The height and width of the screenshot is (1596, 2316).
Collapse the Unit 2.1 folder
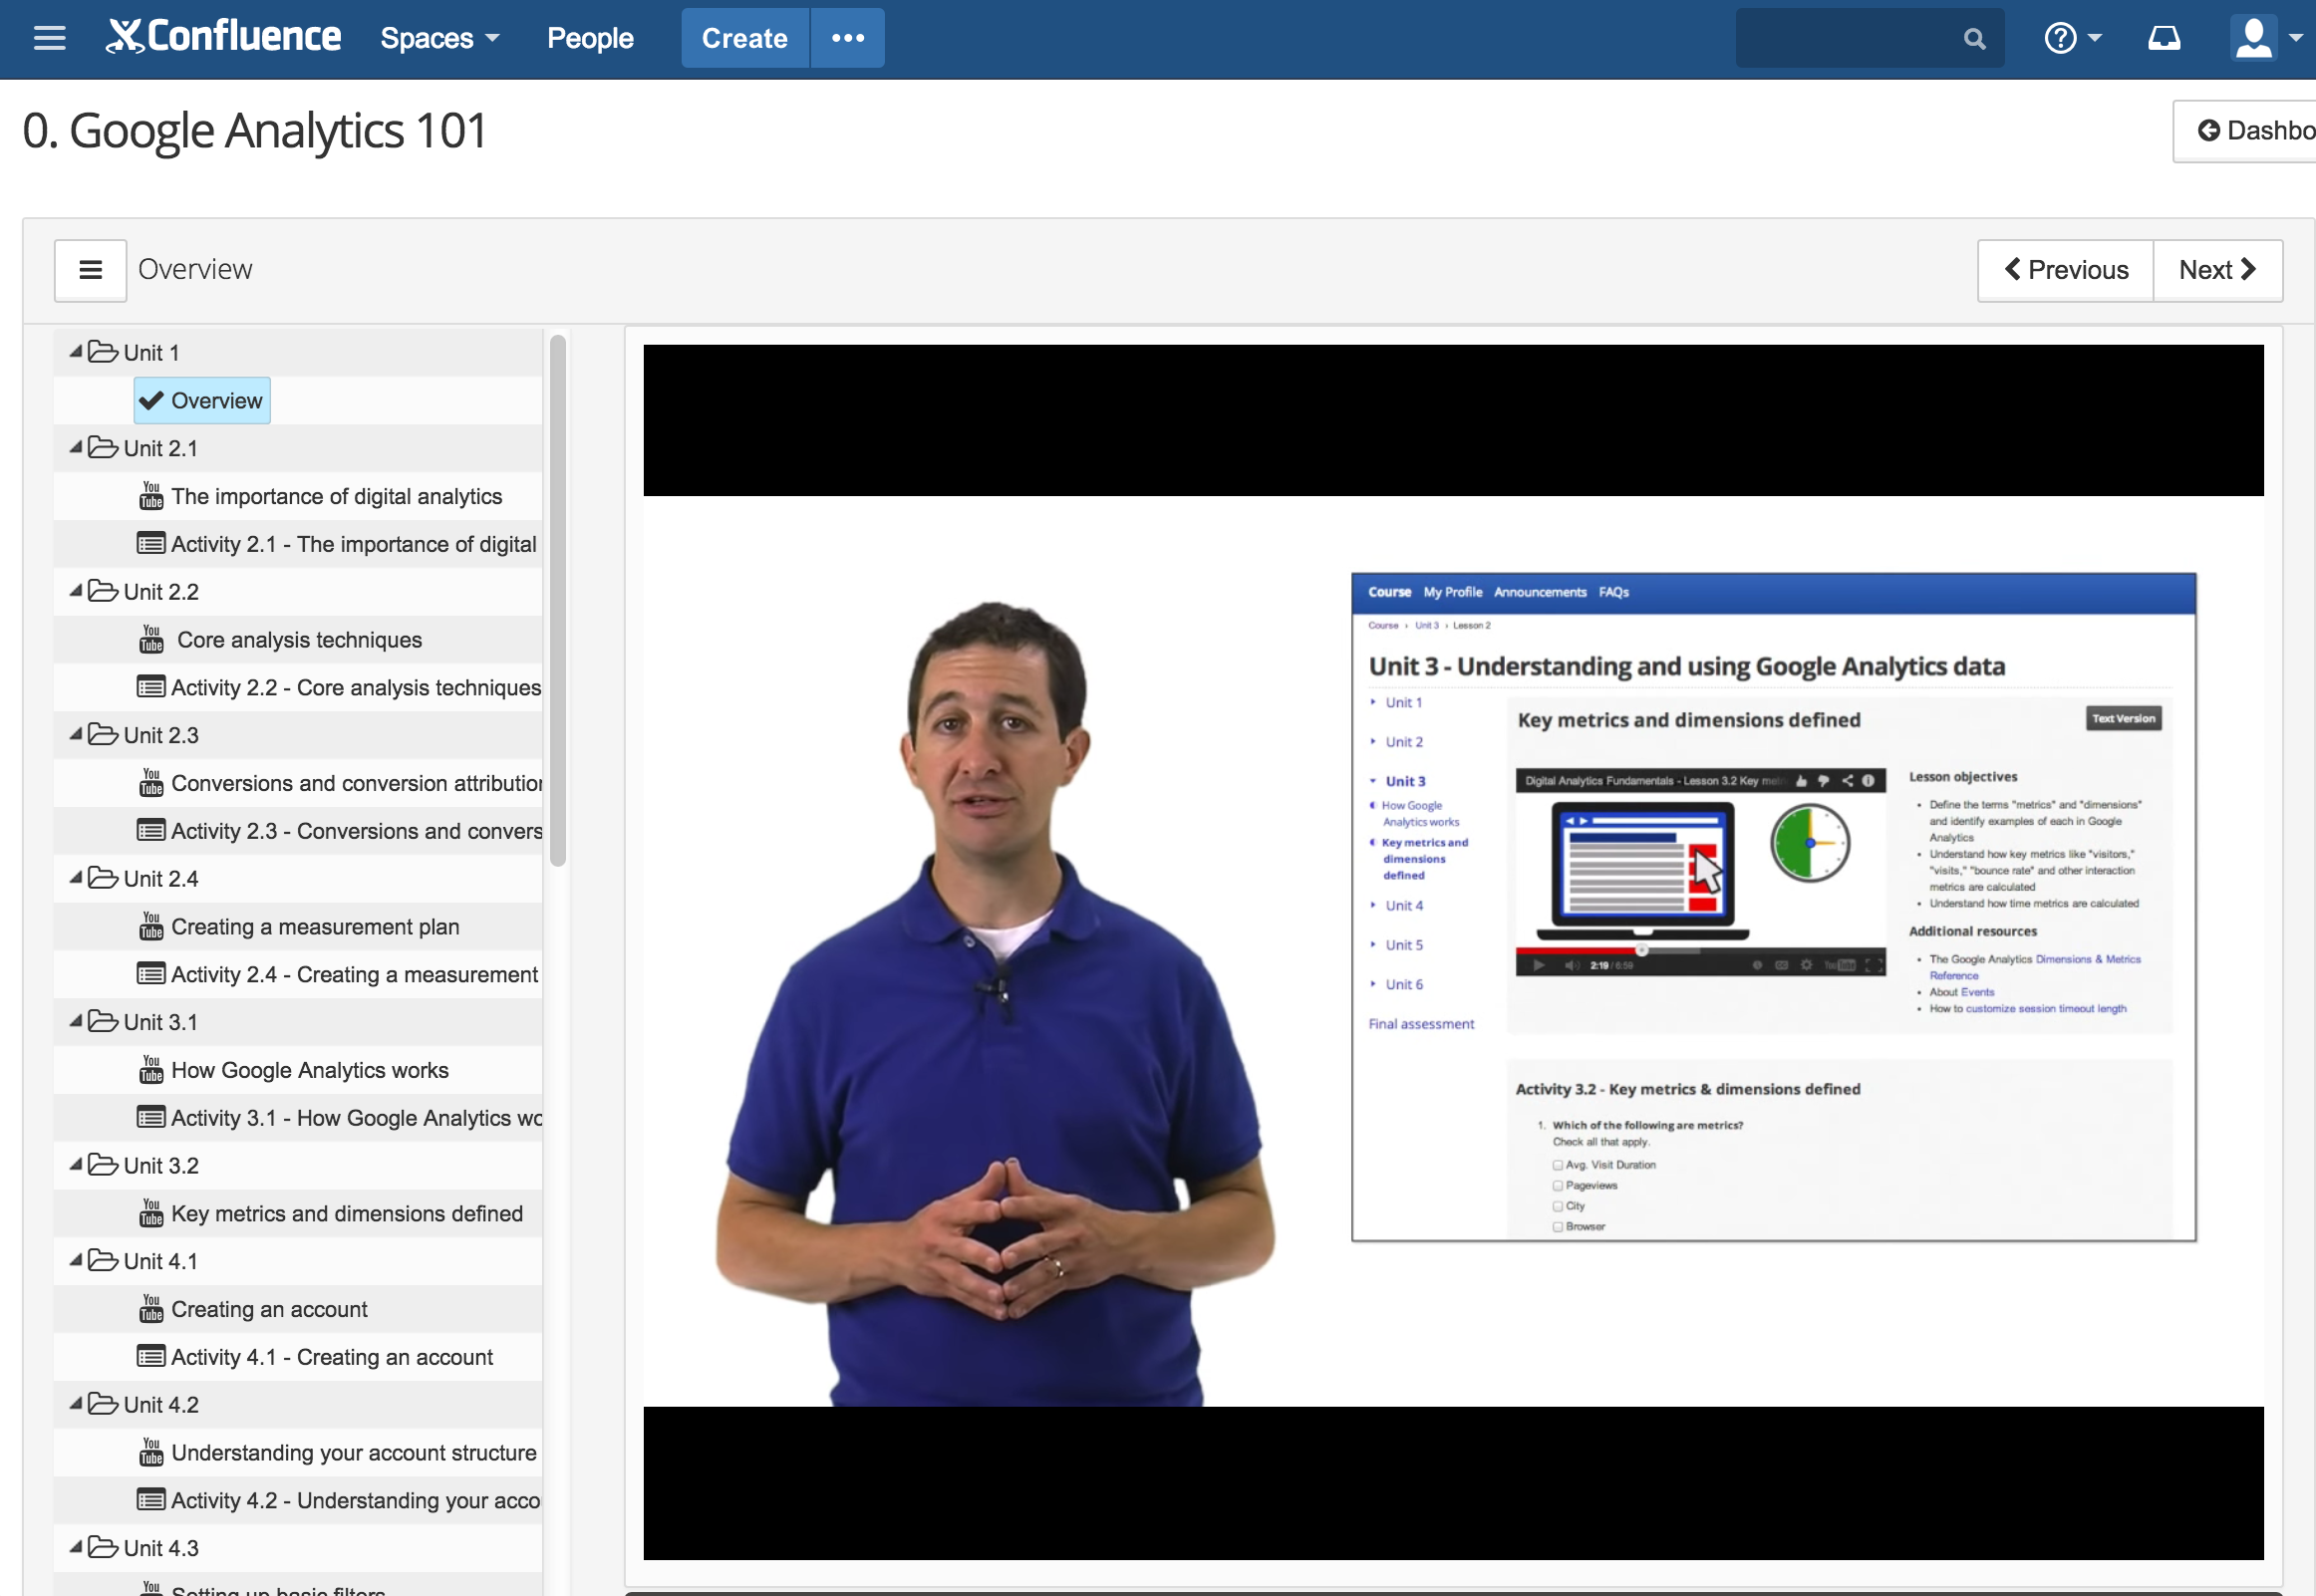click(x=76, y=448)
